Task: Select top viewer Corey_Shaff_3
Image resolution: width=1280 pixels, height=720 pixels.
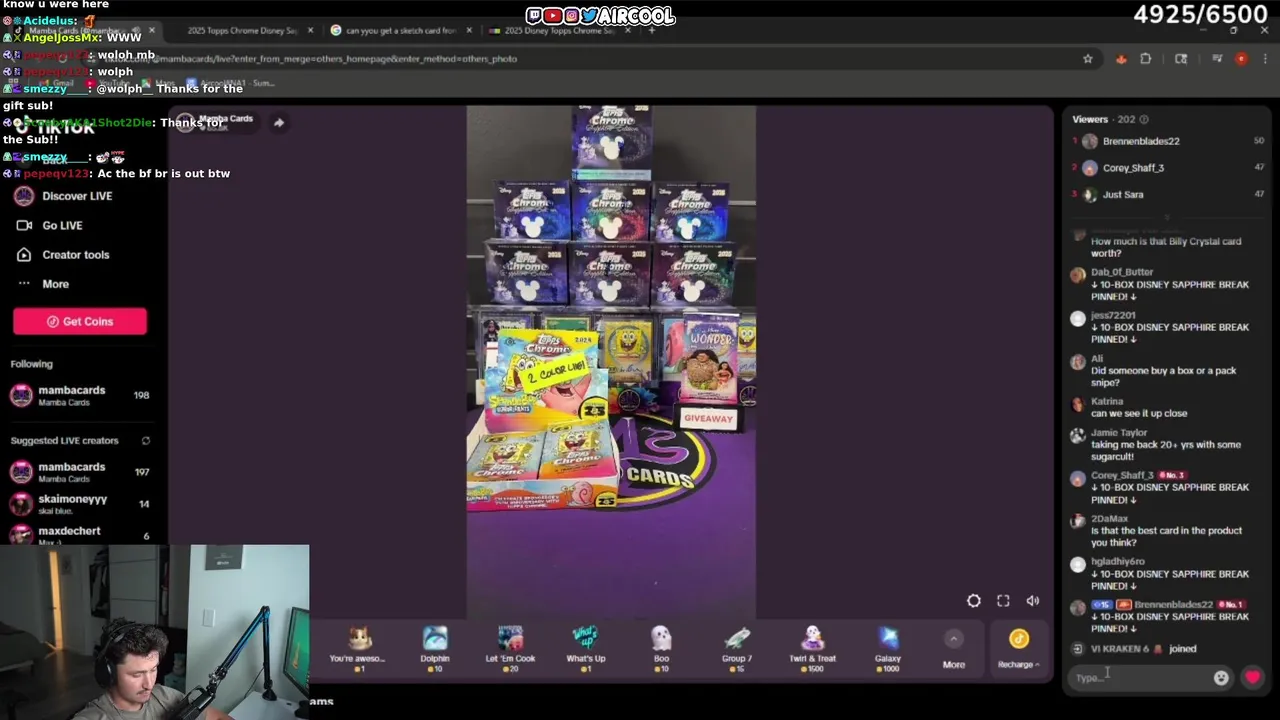Action: click(1133, 168)
